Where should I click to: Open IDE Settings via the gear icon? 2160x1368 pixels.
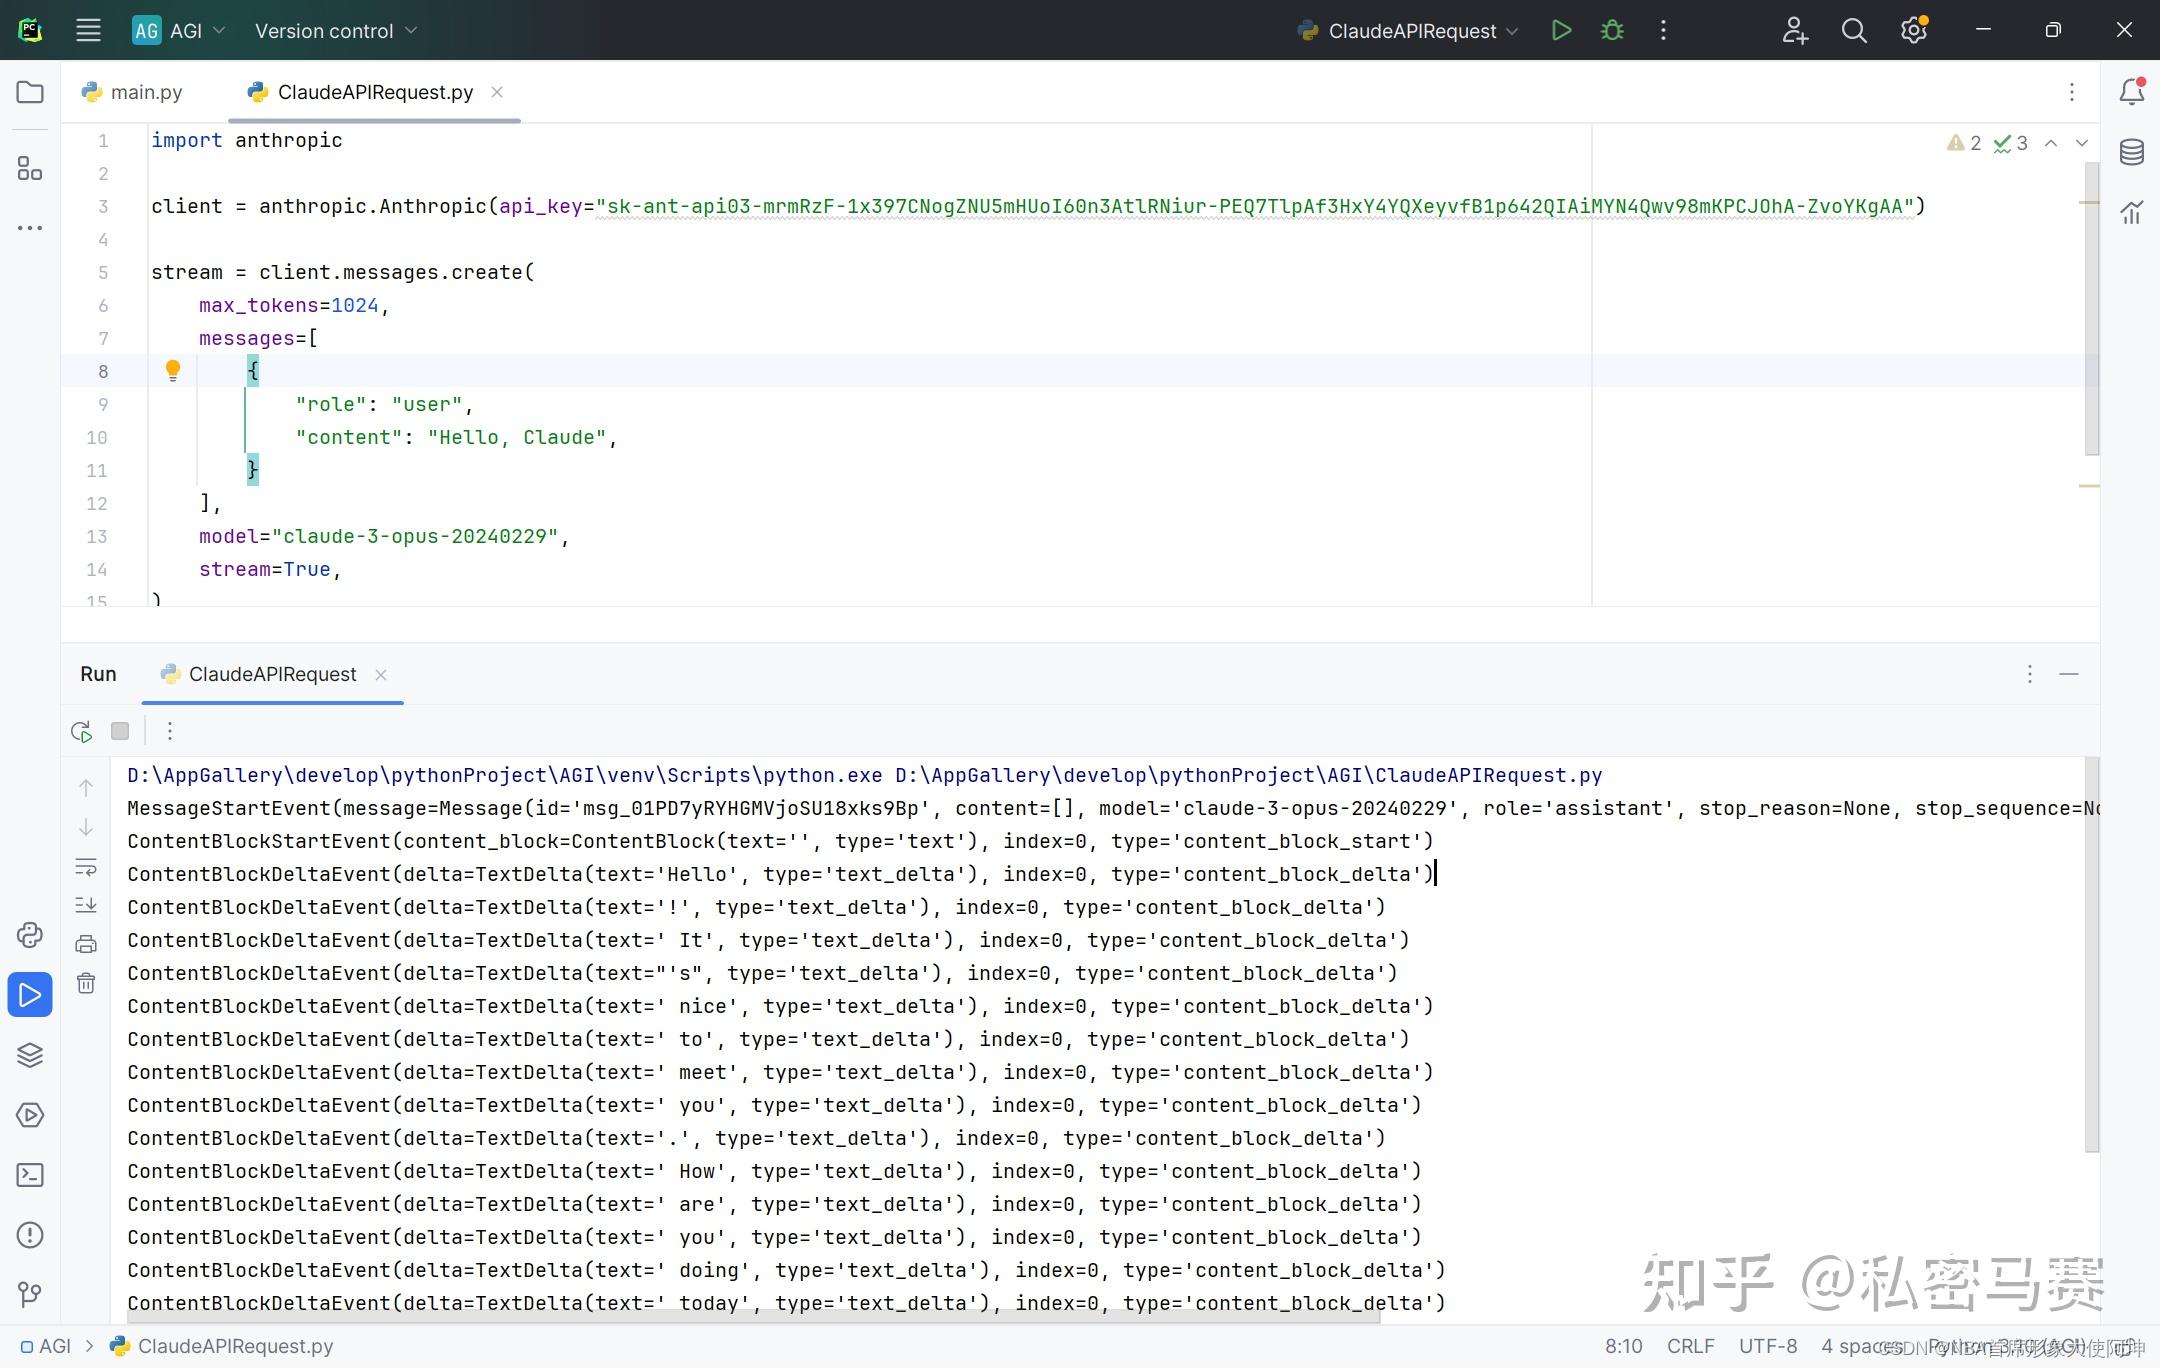click(1913, 30)
